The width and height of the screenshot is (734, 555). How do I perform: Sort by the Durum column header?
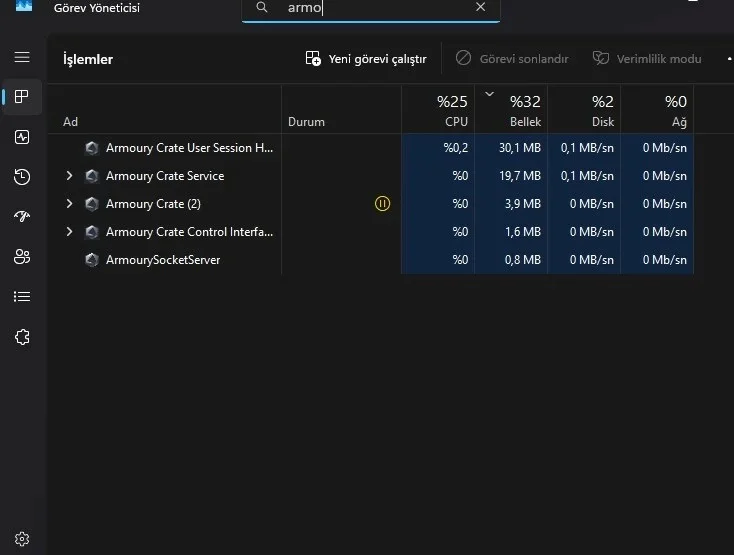click(341, 109)
